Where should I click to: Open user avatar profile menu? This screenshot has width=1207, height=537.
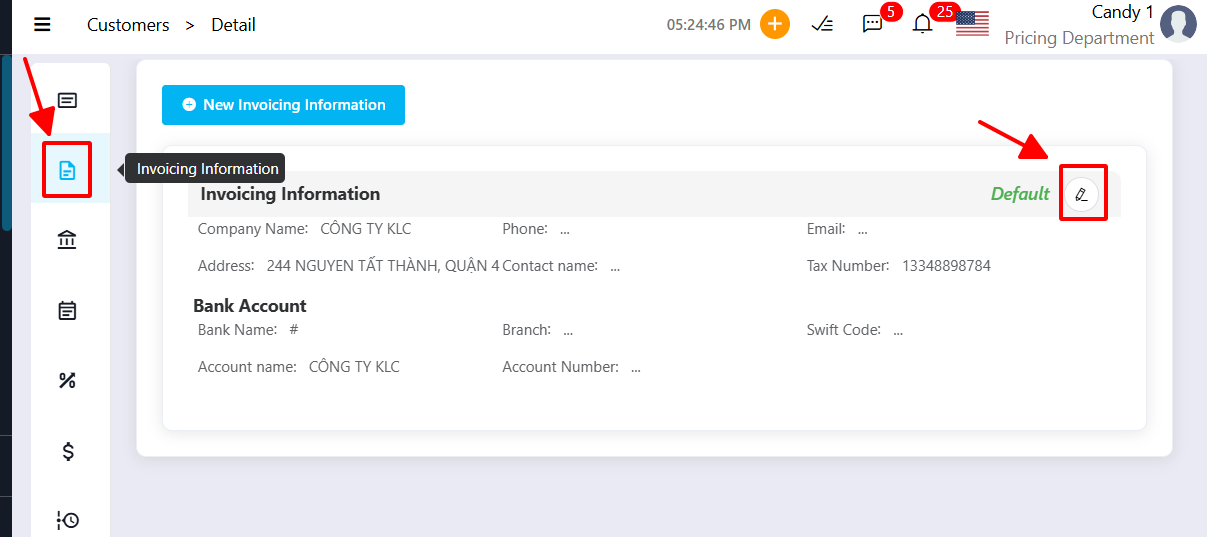tap(1178, 24)
